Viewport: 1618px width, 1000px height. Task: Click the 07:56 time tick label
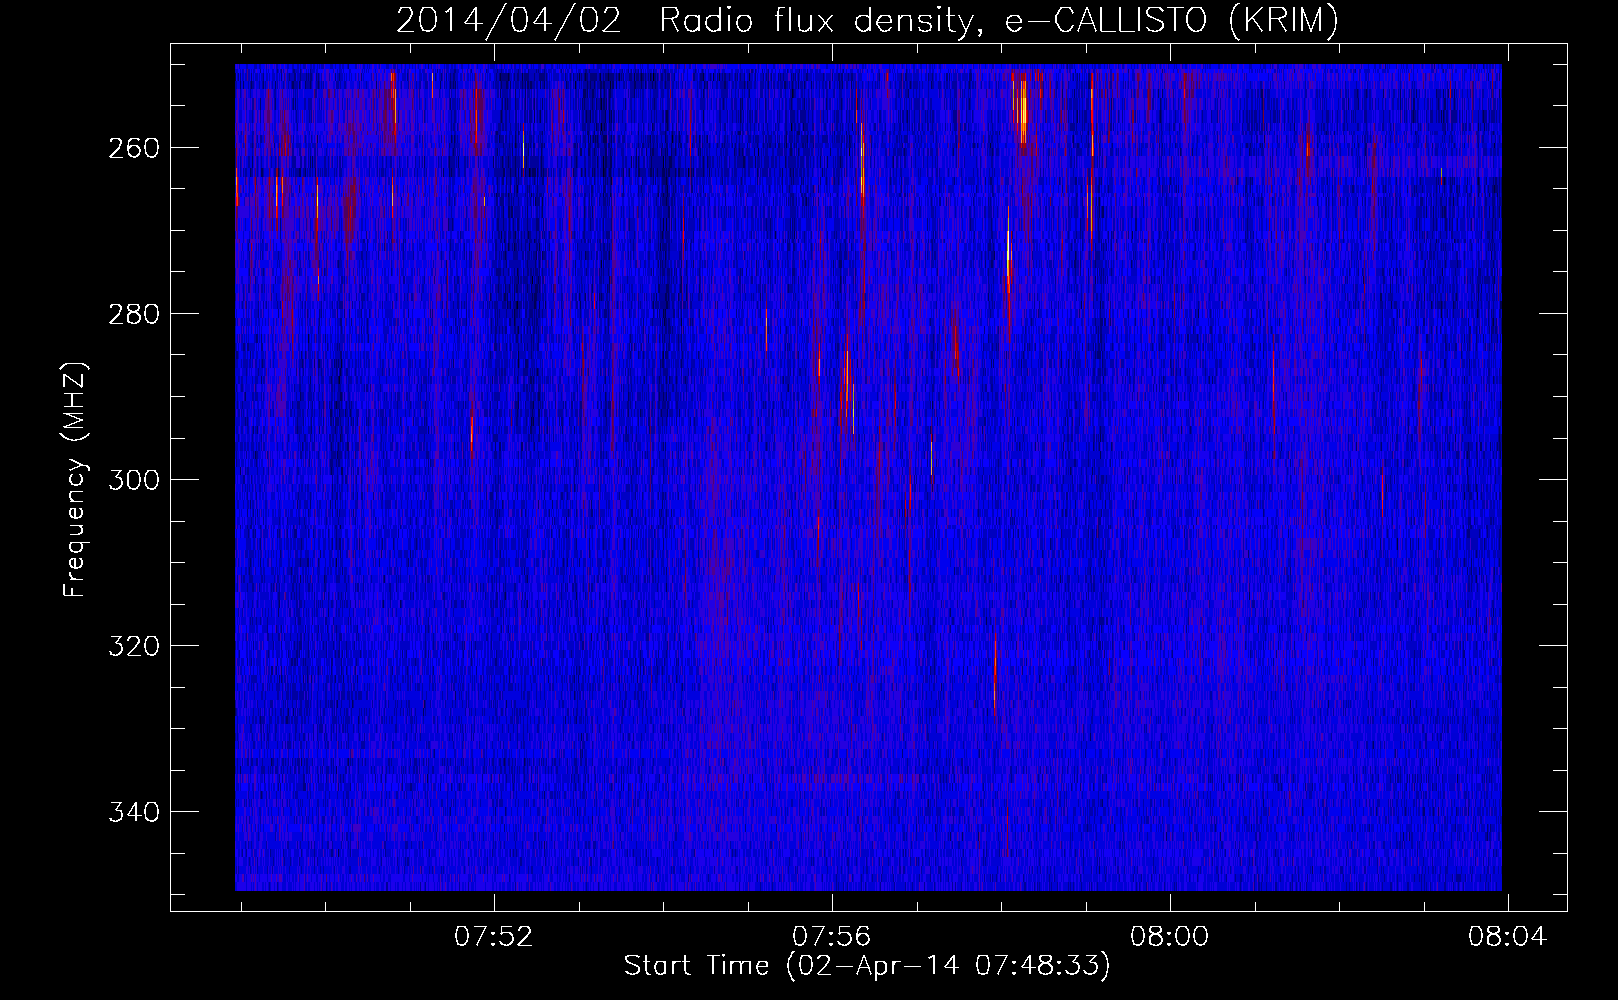pyautogui.click(x=832, y=937)
